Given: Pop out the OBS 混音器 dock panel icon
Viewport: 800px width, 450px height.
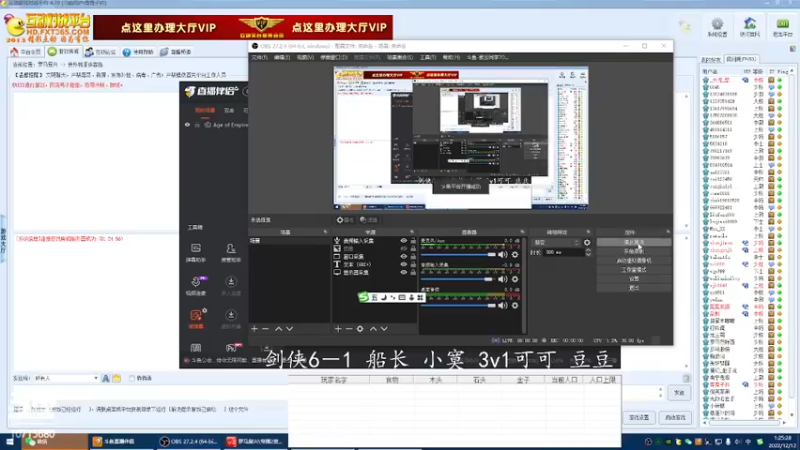Looking at the screenshot, I should pyautogui.click(x=522, y=232).
